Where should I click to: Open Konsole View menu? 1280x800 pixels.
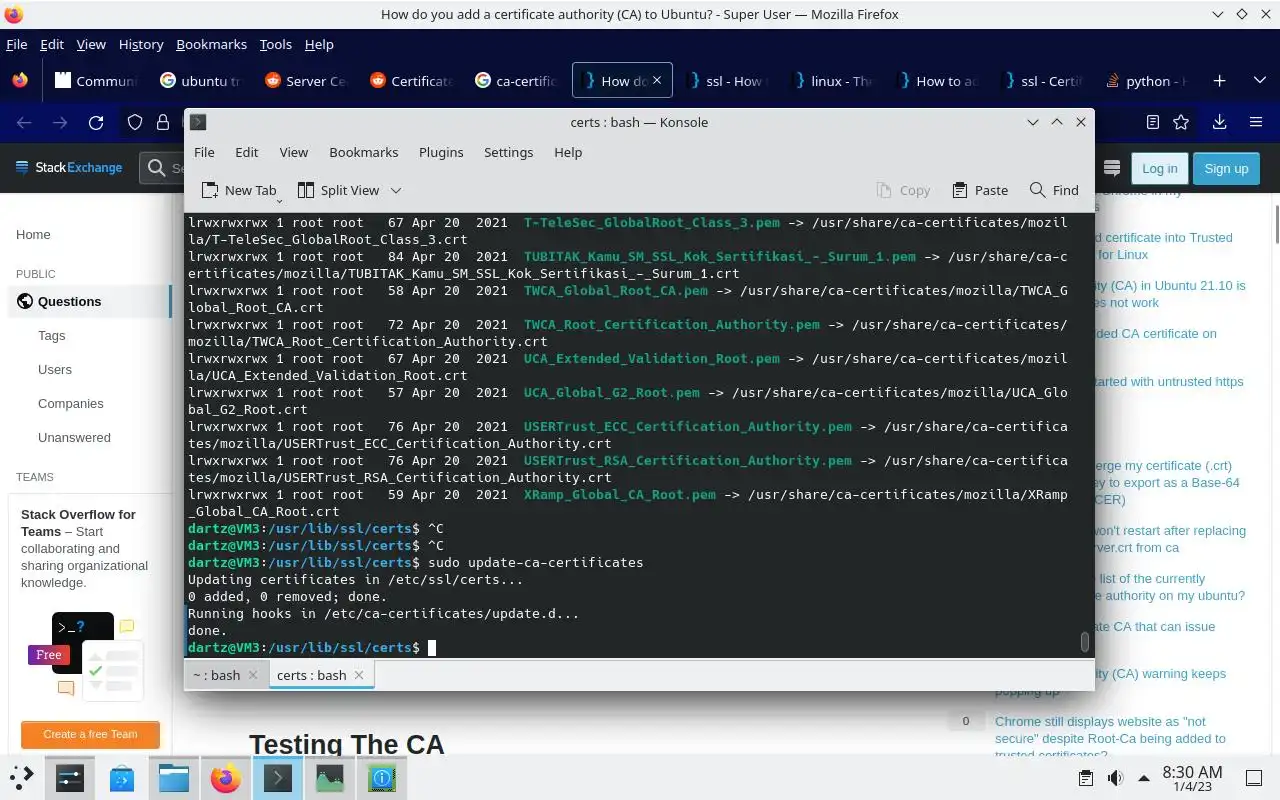click(293, 152)
